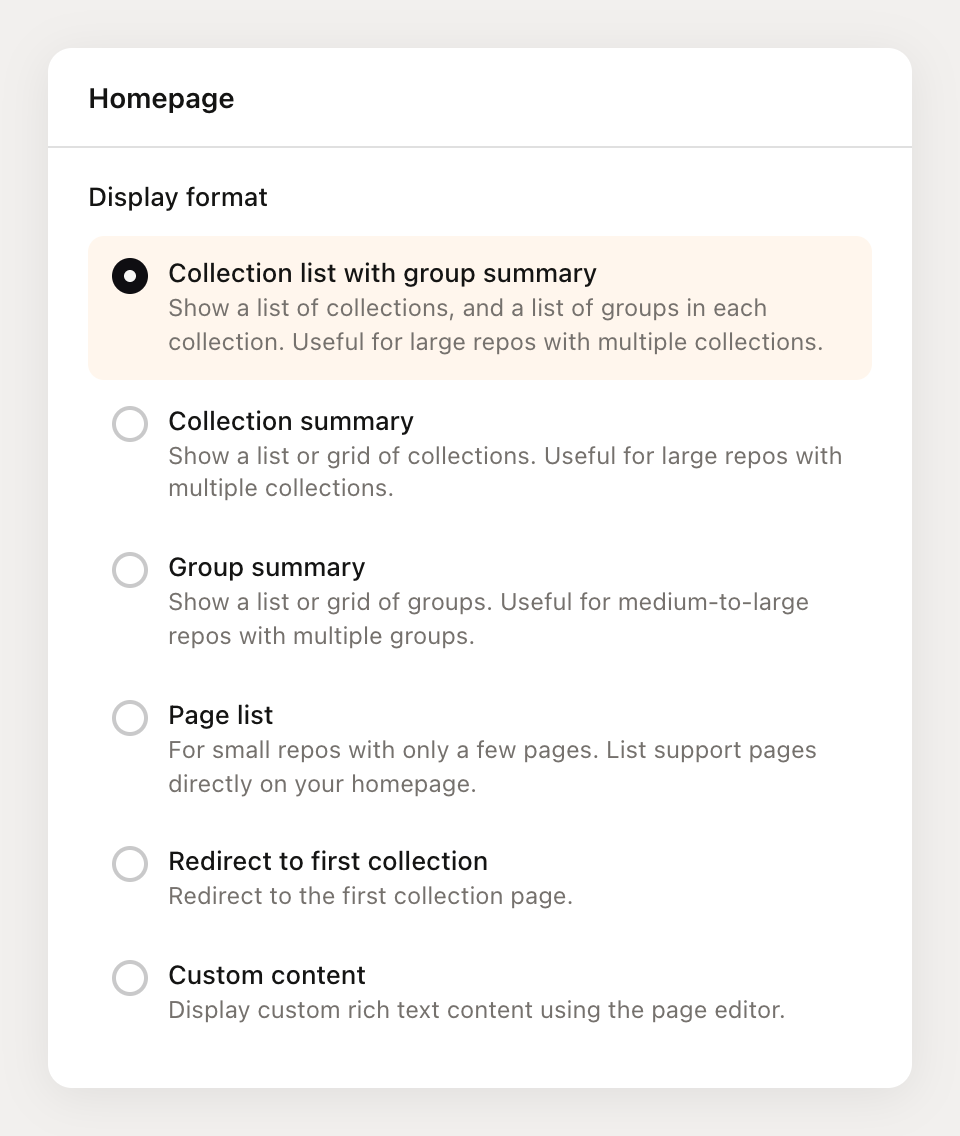Select the Page list display format
The width and height of the screenshot is (960, 1136).
129,718
